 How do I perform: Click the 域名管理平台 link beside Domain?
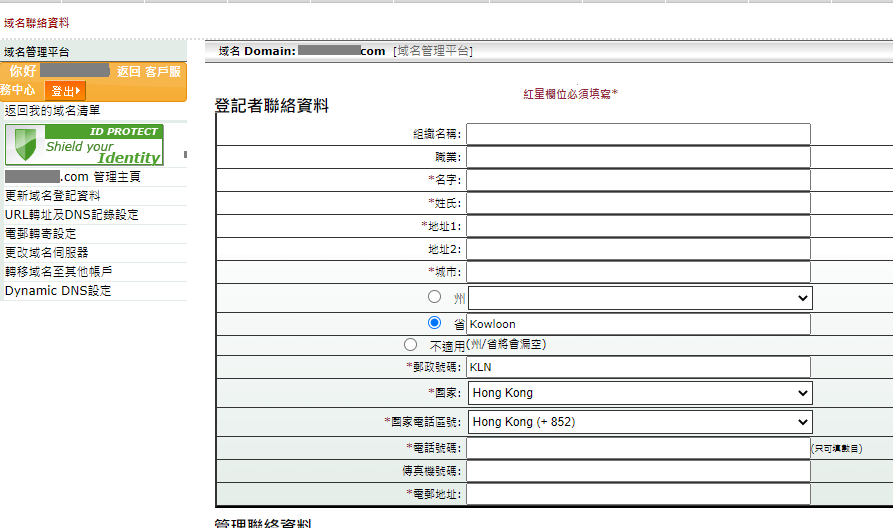click(433, 51)
